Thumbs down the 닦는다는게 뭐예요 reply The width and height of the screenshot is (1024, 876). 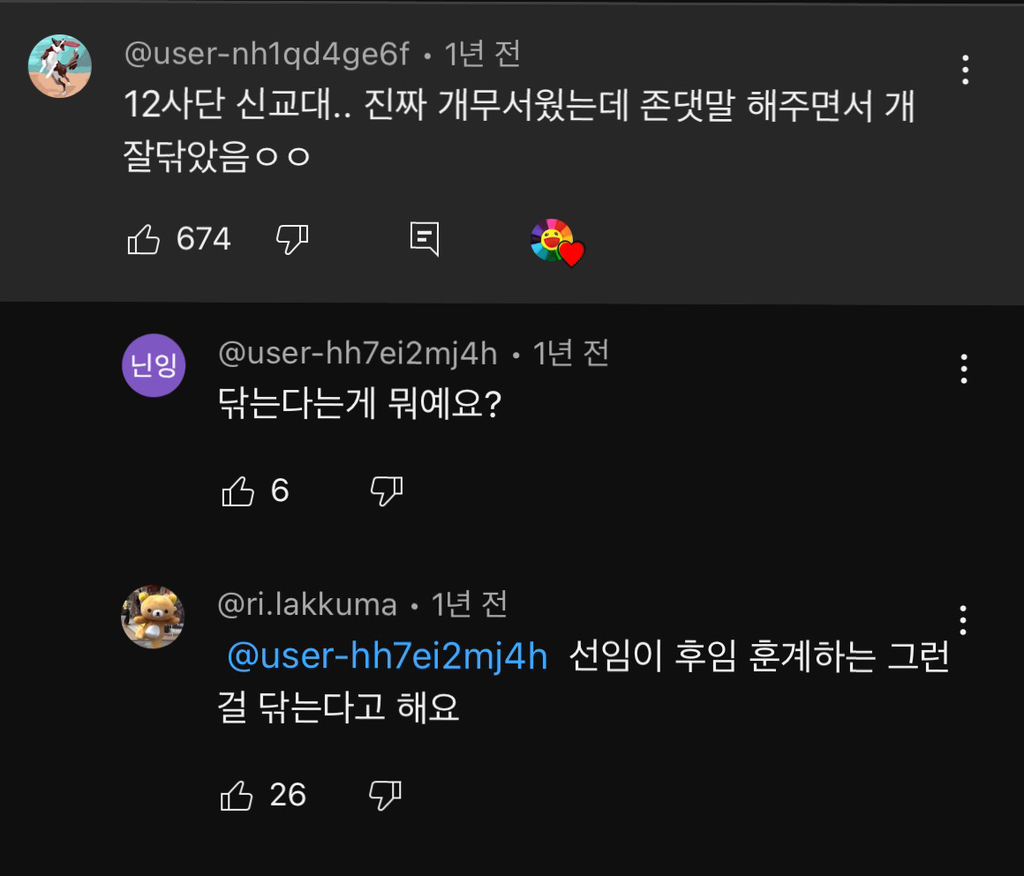(386, 491)
